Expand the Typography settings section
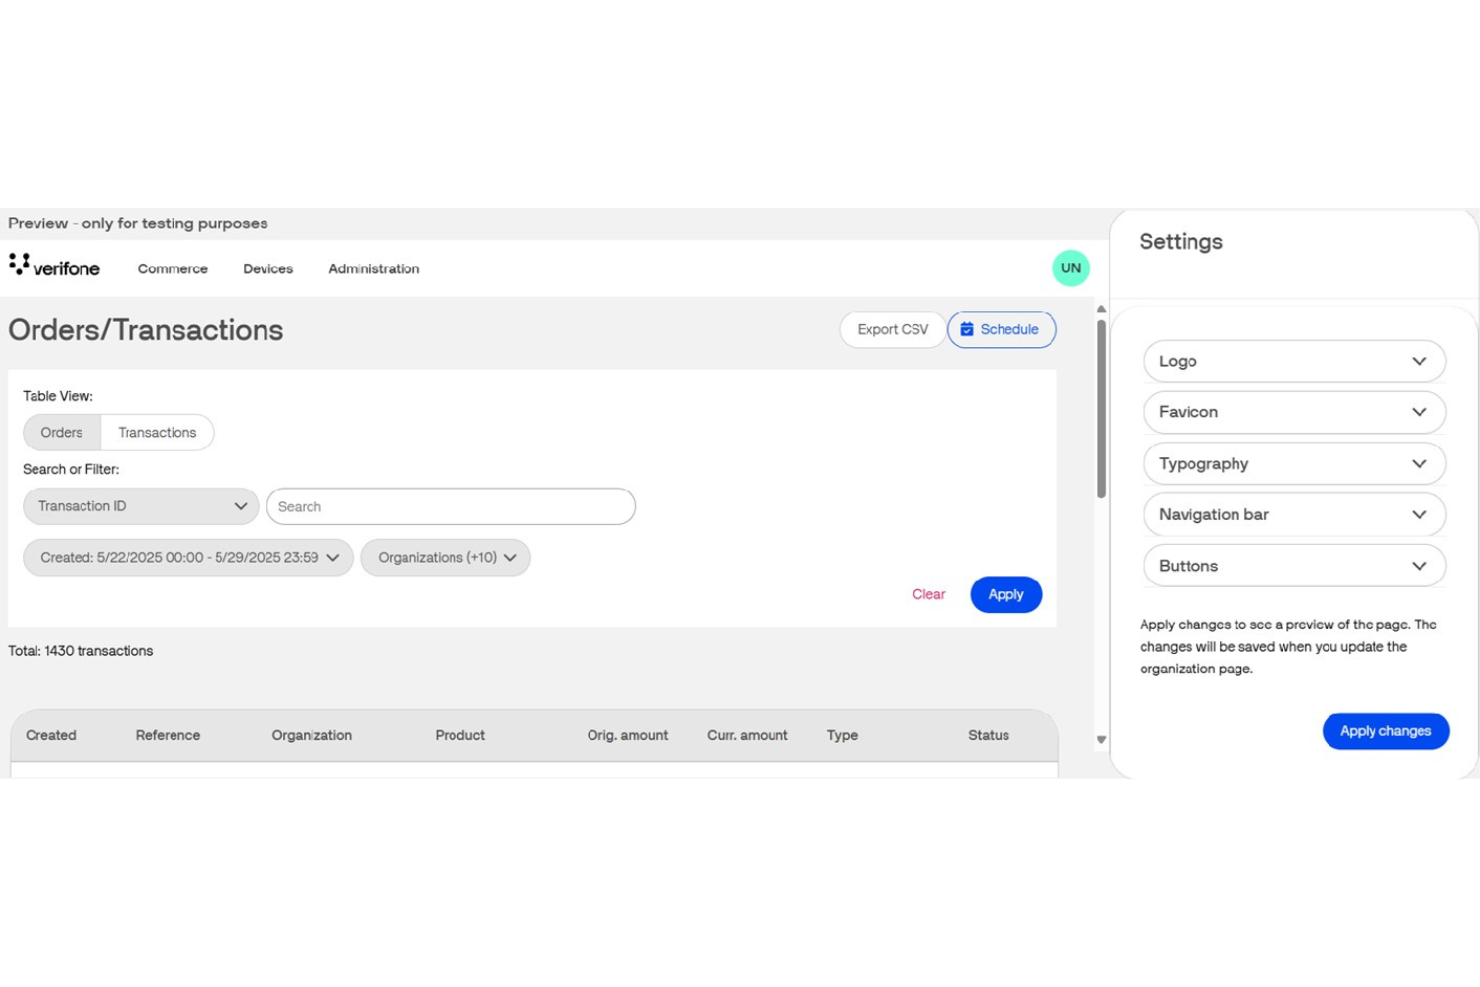This screenshot has width=1480, height=987. tap(1293, 464)
